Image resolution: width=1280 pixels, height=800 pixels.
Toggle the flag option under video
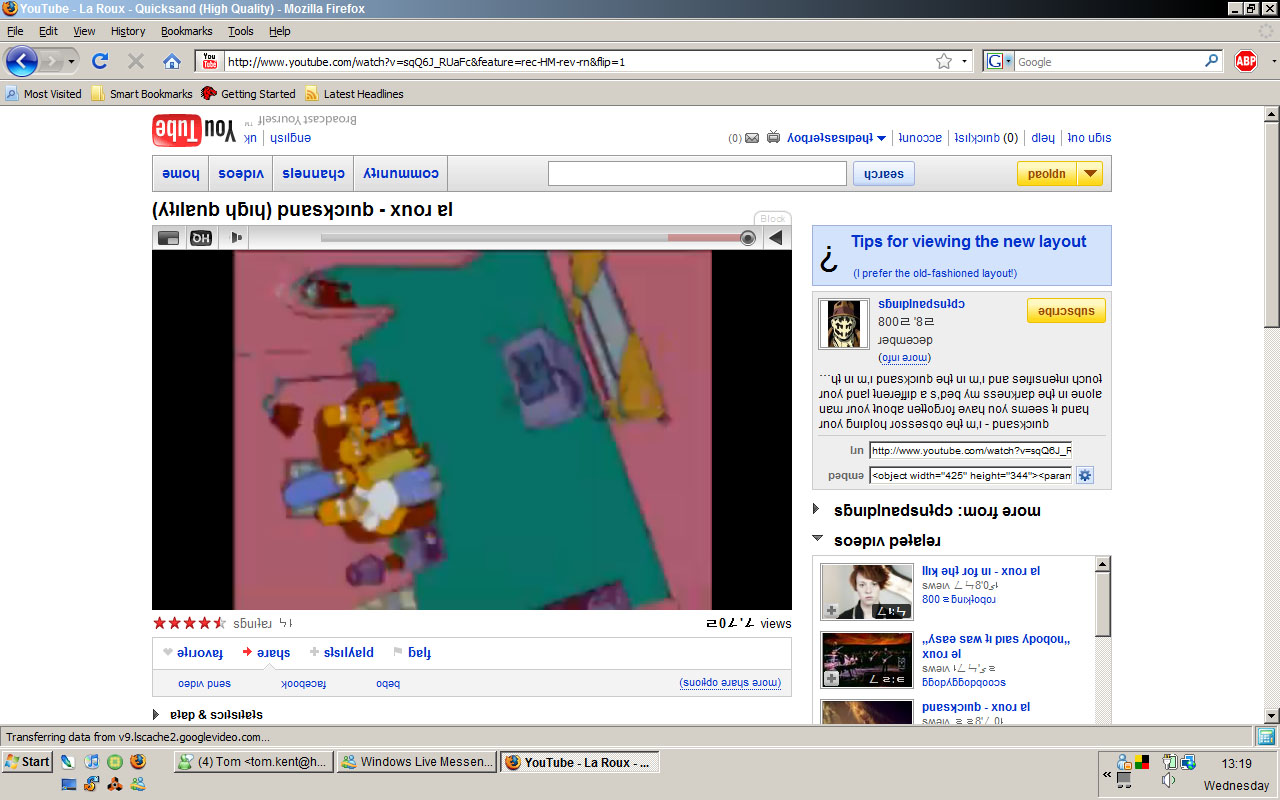tap(412, 653)
